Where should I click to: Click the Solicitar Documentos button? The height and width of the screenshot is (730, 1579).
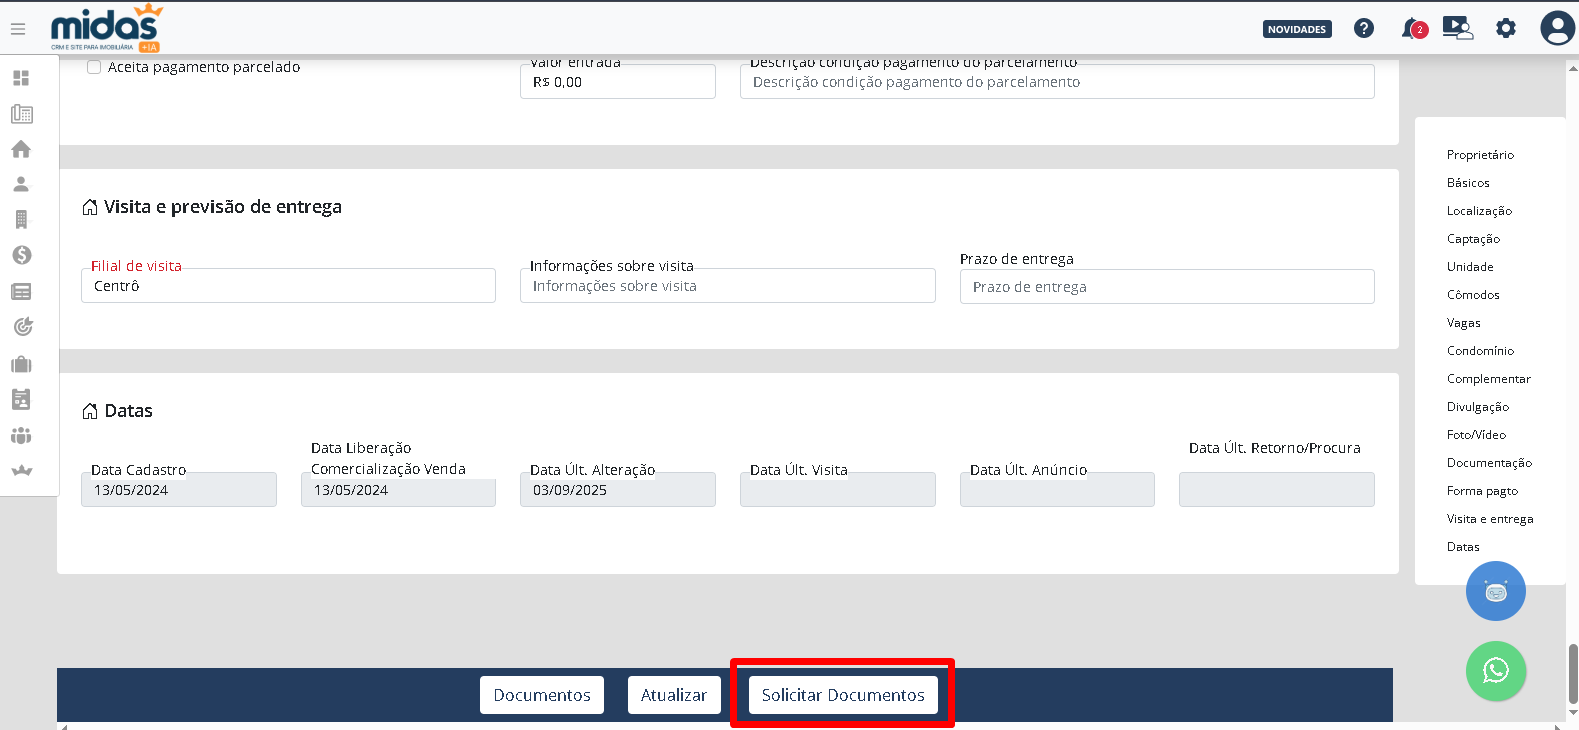tap(843, 695)
